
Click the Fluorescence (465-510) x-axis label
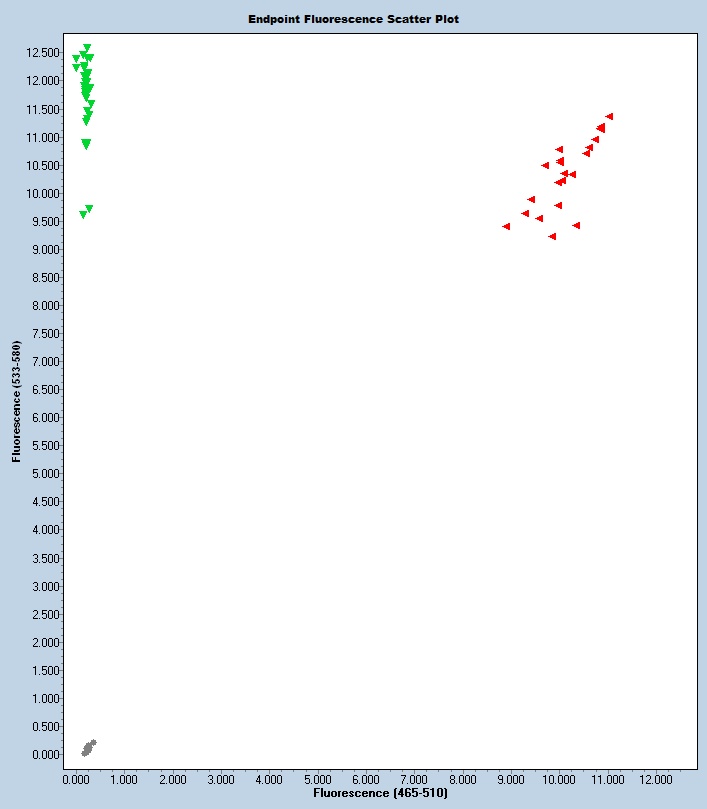click(380, 793)
